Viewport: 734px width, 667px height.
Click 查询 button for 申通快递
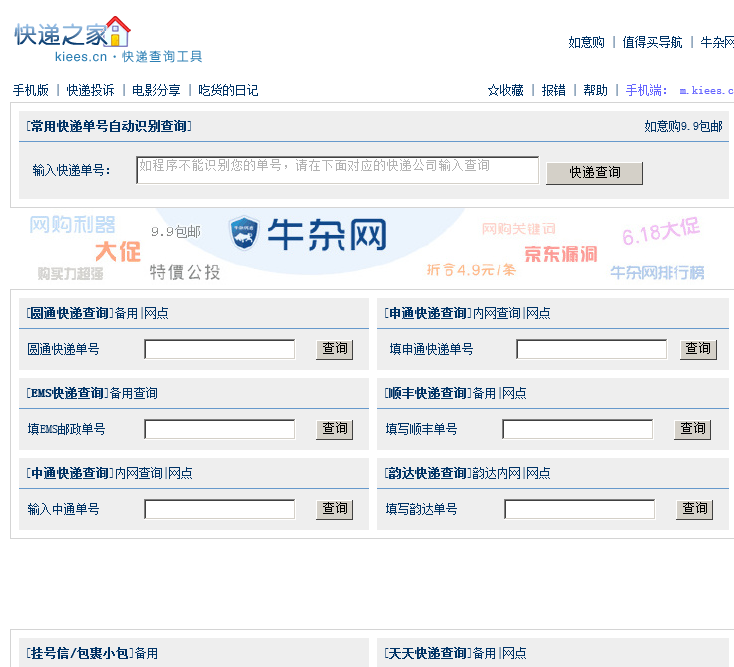tap(698, 350)
